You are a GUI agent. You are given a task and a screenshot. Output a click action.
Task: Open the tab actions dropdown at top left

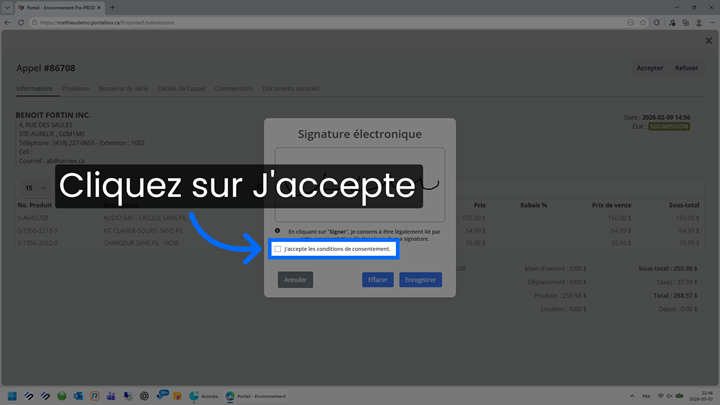click(7, 8)
